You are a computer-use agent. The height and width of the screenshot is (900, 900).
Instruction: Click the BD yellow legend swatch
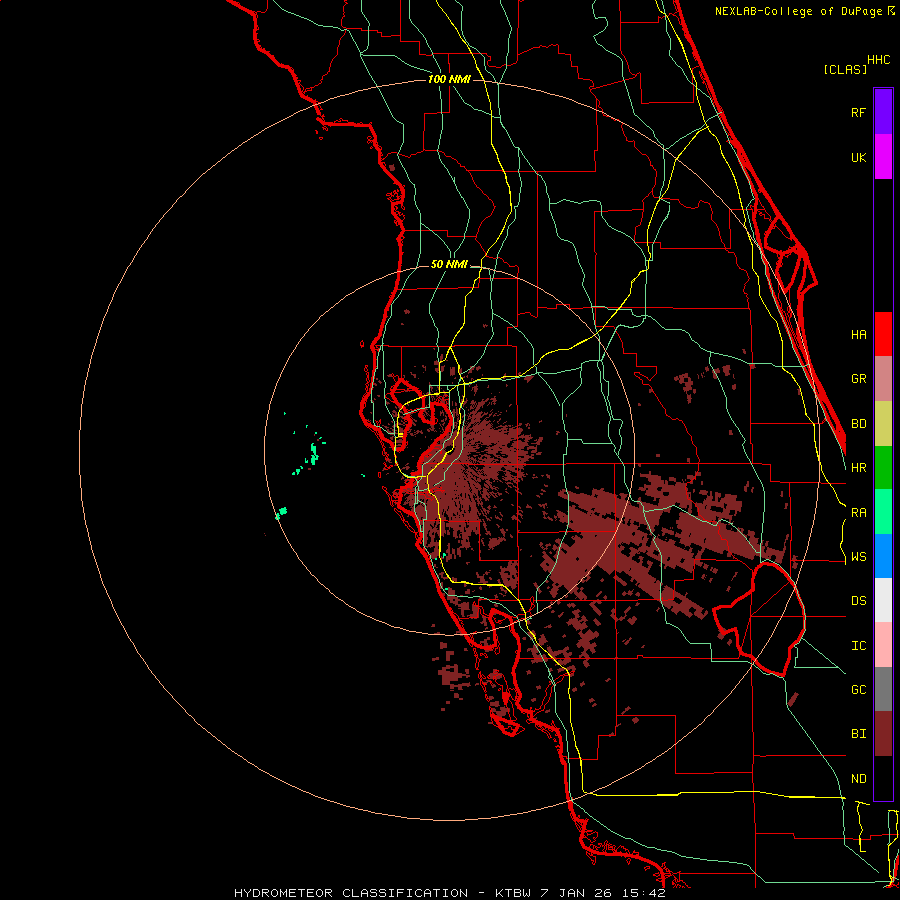pos(883,424)
